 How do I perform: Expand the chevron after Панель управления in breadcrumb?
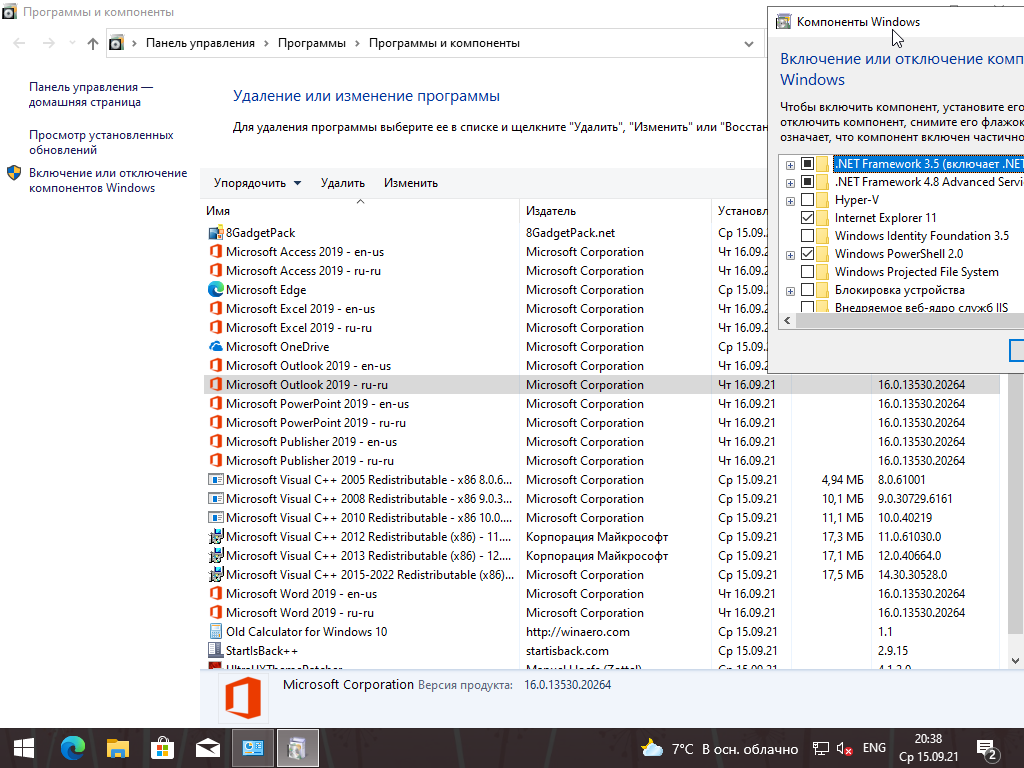(266, 43)
